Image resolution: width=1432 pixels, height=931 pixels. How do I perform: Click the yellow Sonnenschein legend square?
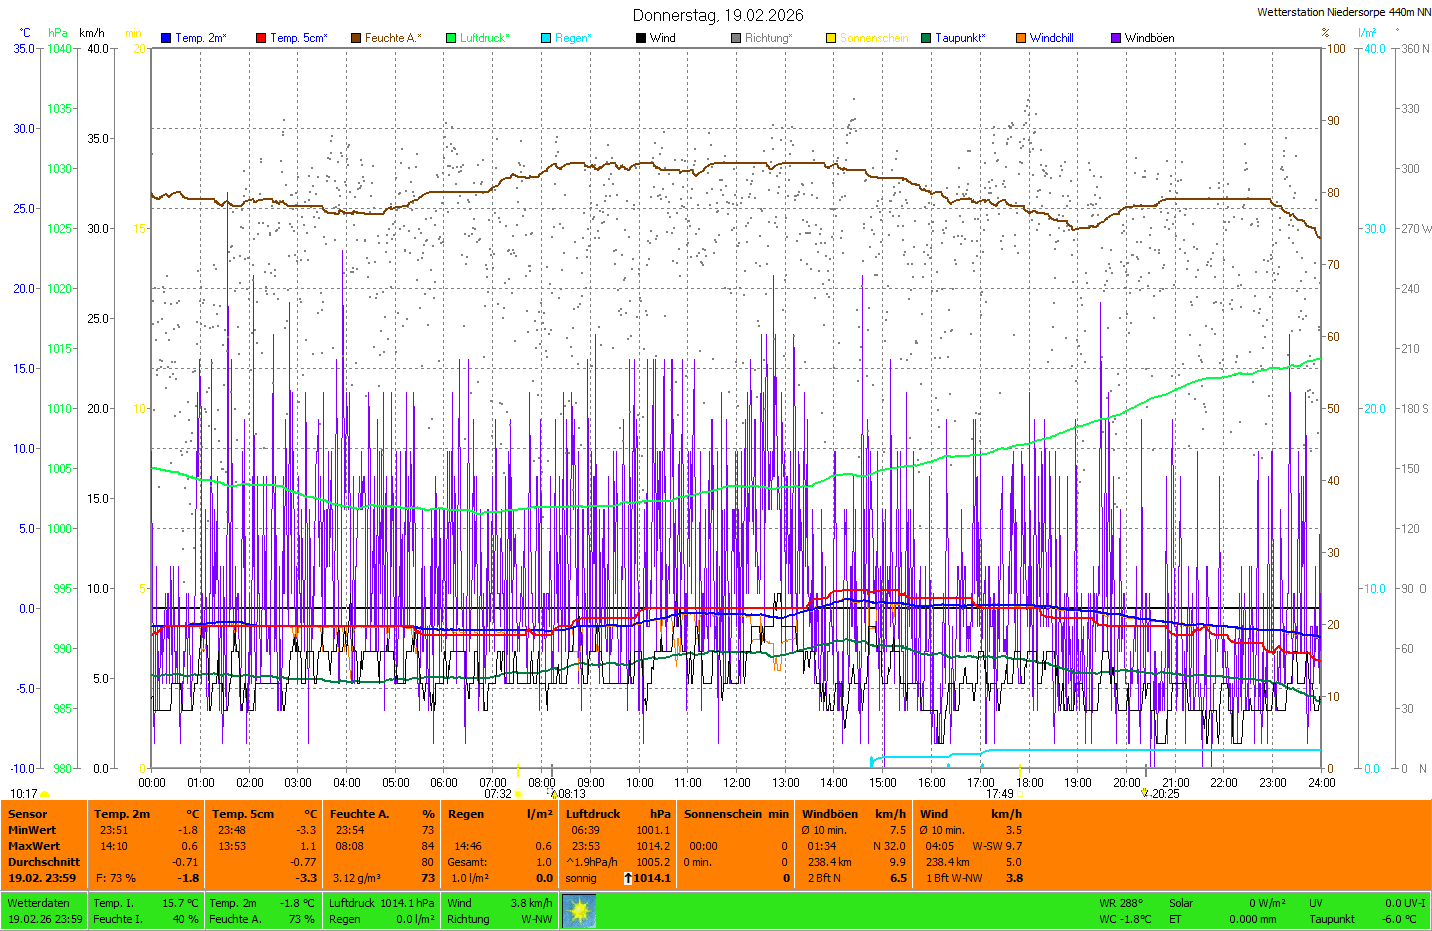click(x=831, y=38)
